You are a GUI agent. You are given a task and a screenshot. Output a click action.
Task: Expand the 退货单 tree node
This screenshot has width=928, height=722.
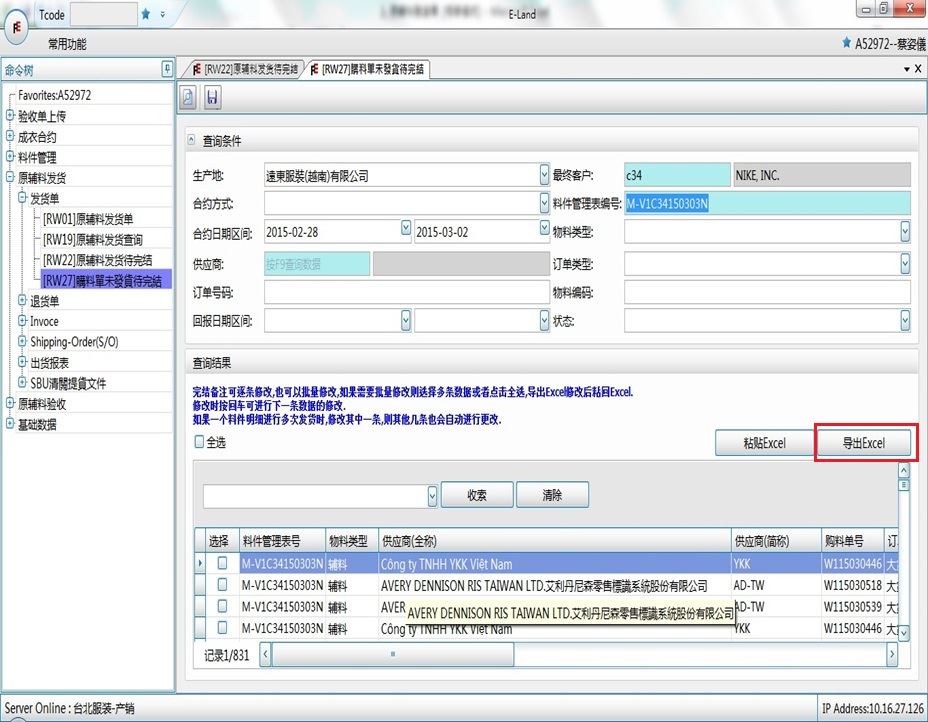click(x=23, y=301)
